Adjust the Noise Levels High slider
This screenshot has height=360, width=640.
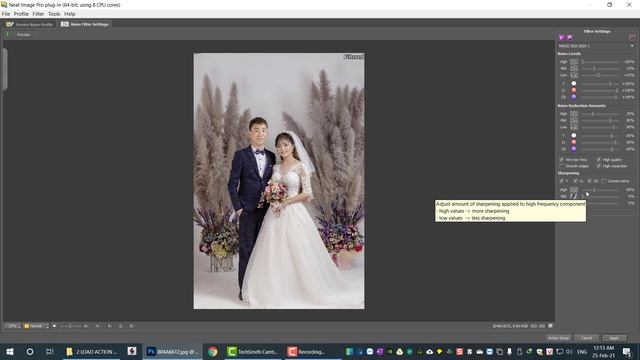600,62
